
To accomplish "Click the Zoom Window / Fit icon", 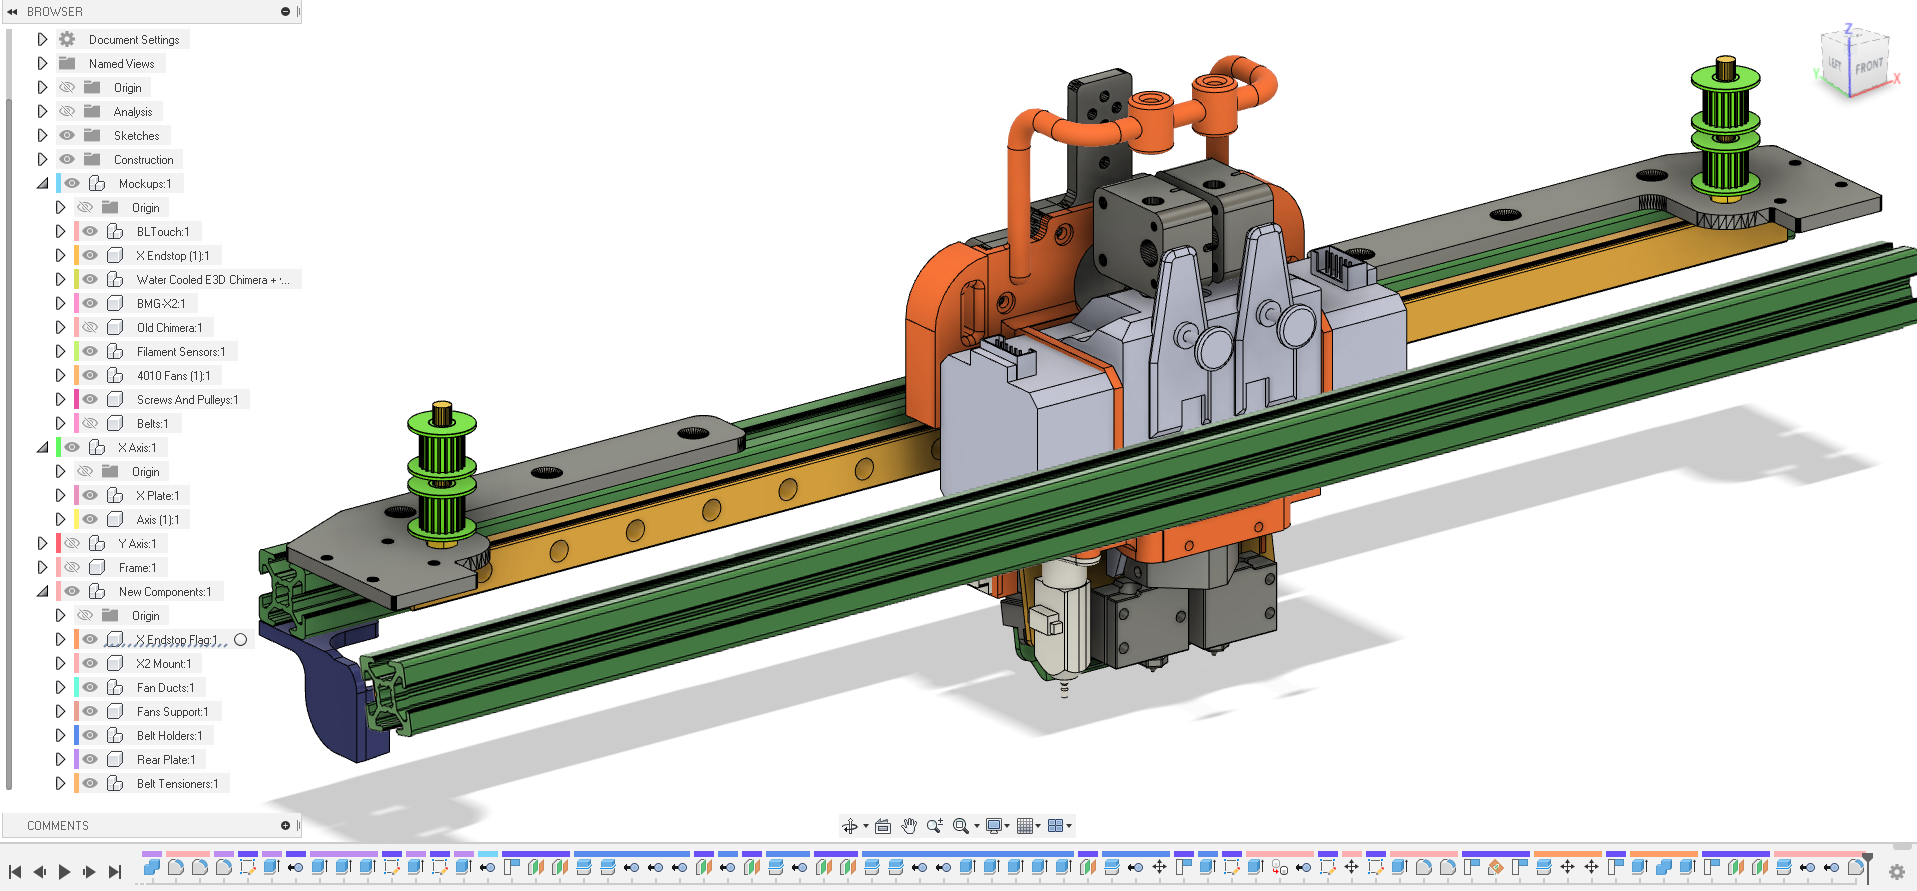I will tap(961, 826).
